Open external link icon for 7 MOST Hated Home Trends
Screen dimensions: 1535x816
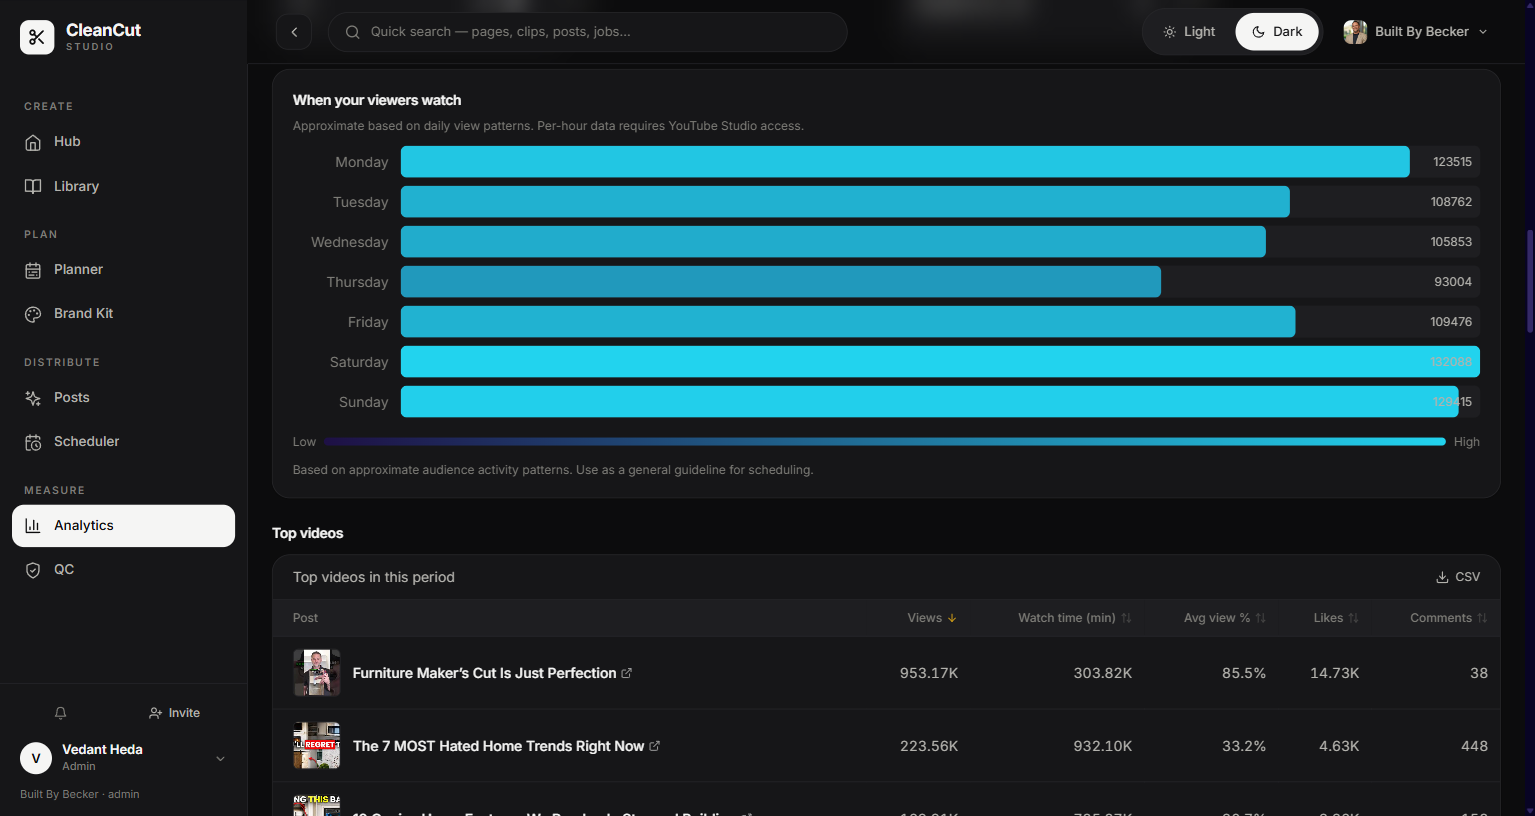[x=655, y=746]
